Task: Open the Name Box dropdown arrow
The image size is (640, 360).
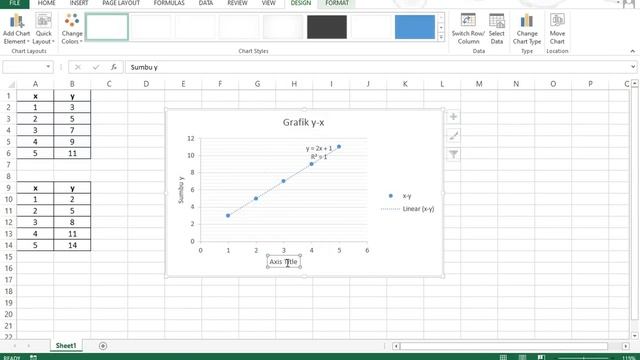Action: pyautogui.click(x=48, y=67)
